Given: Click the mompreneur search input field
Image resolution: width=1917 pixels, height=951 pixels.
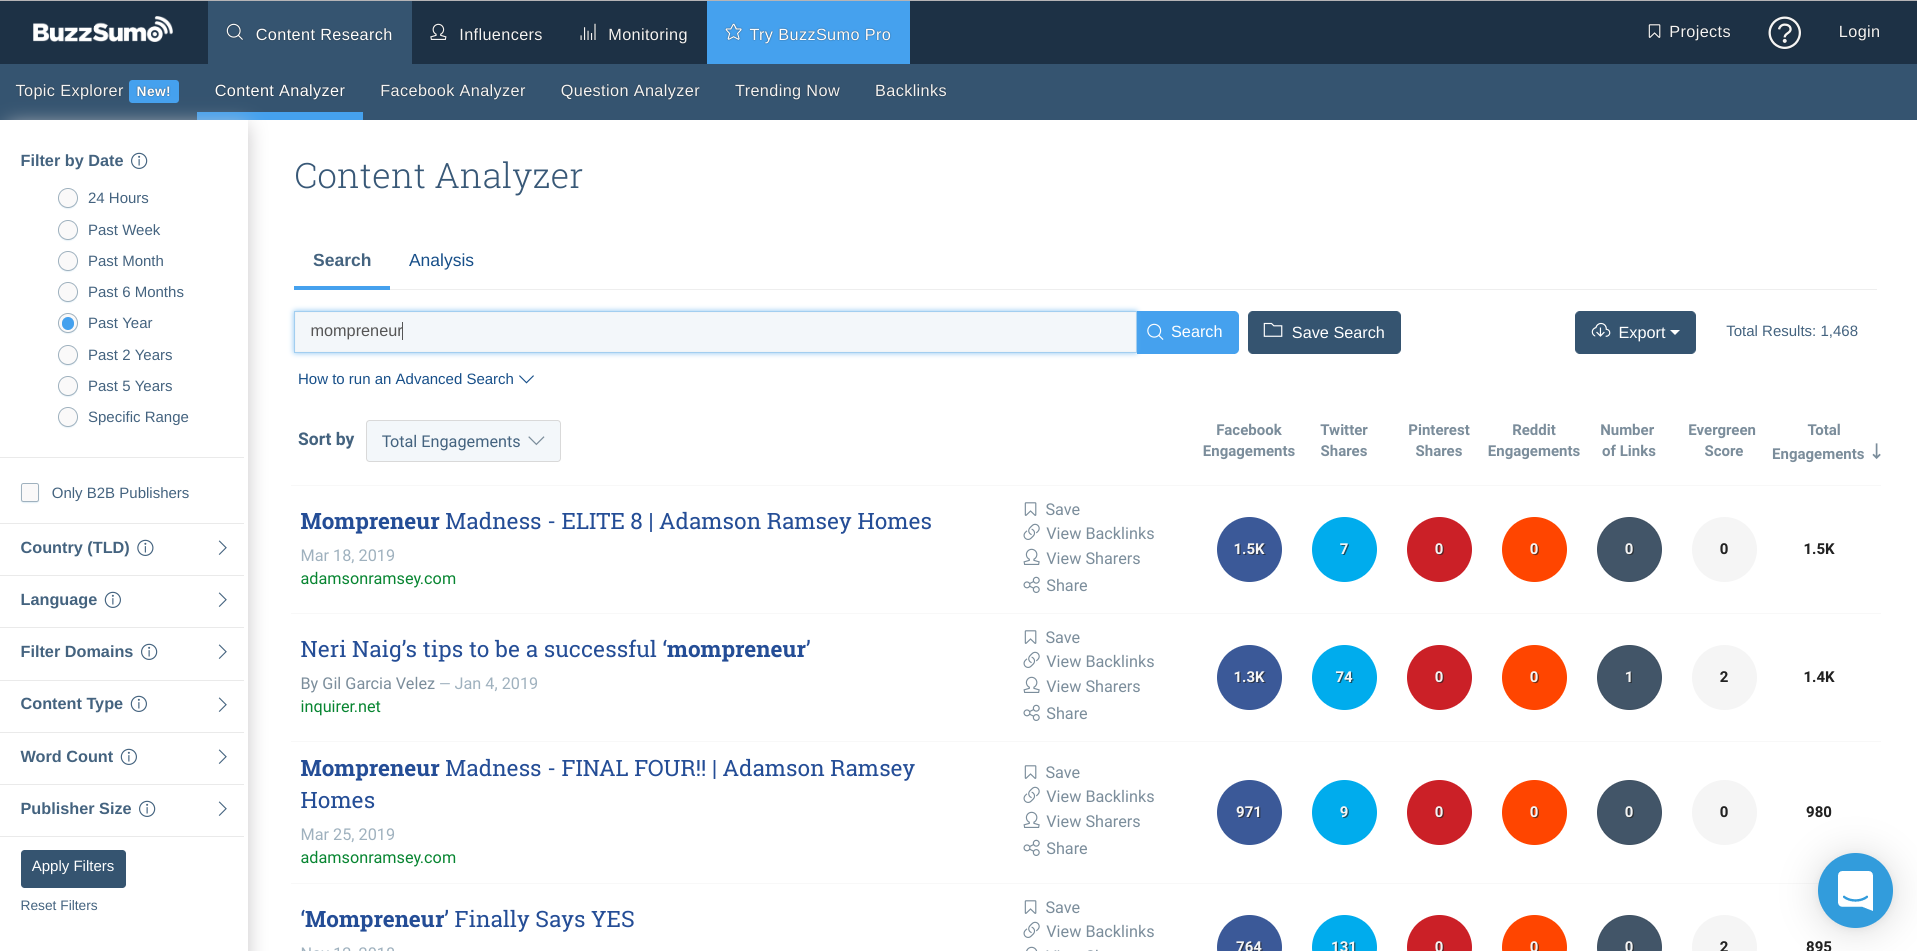Looking at the screenshot, I should pos(715,332).
